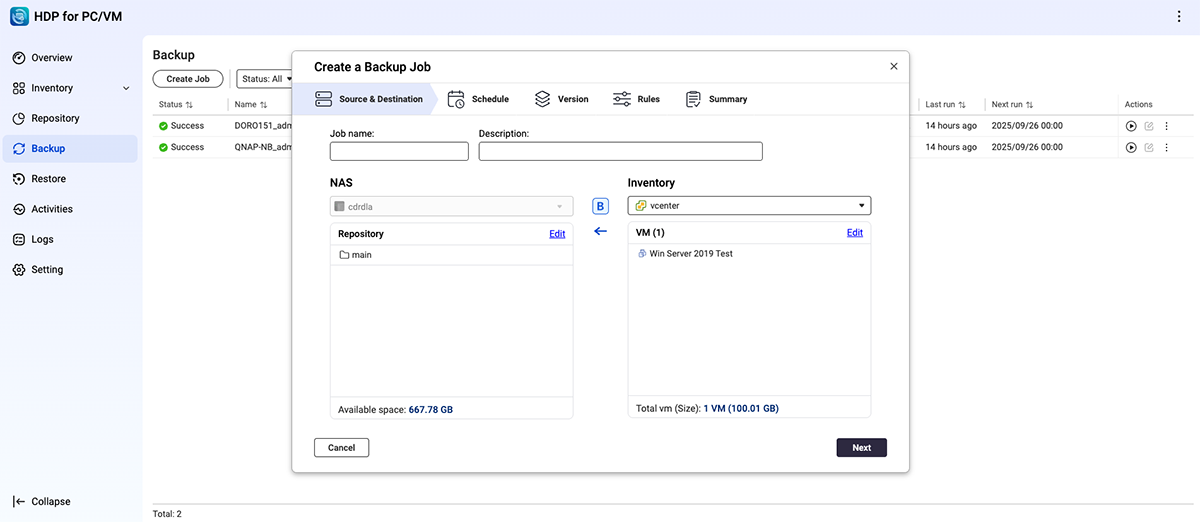The image size is (1200, 522).
Task: Open Overview in the sidebar
Action: pos(51,58)
